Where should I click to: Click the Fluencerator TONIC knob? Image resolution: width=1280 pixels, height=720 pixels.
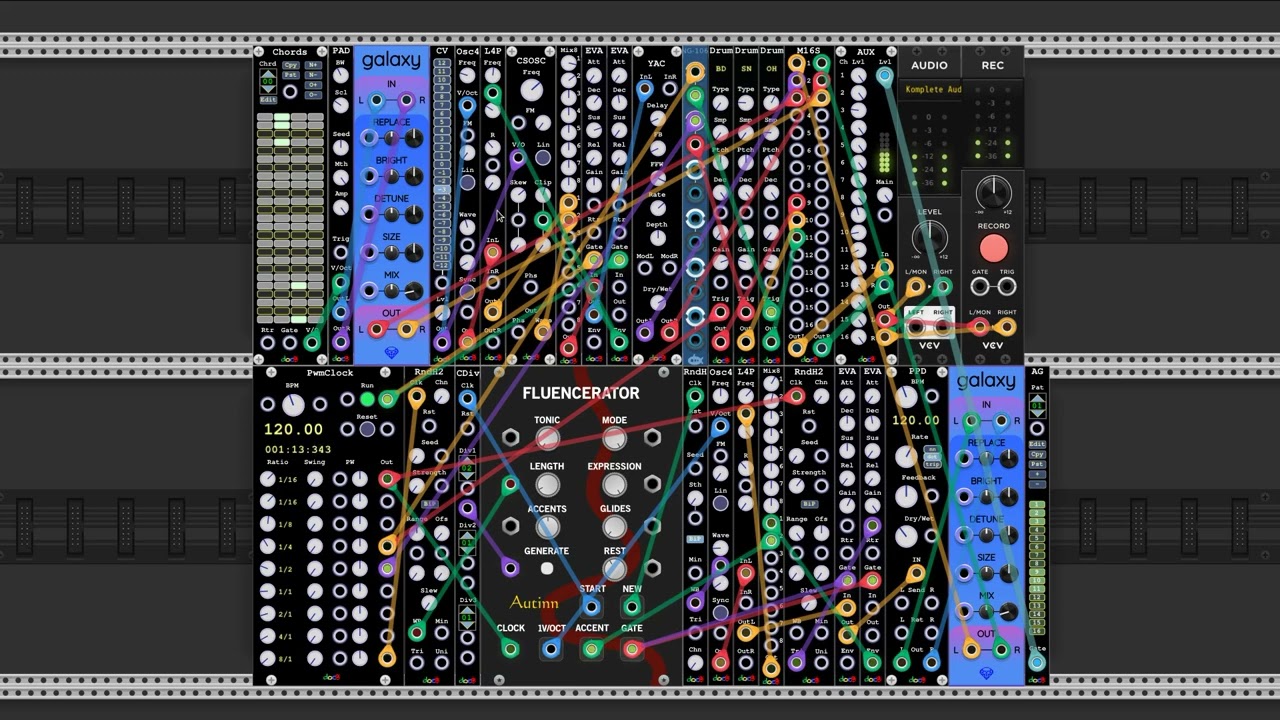[x=547, y=440]
